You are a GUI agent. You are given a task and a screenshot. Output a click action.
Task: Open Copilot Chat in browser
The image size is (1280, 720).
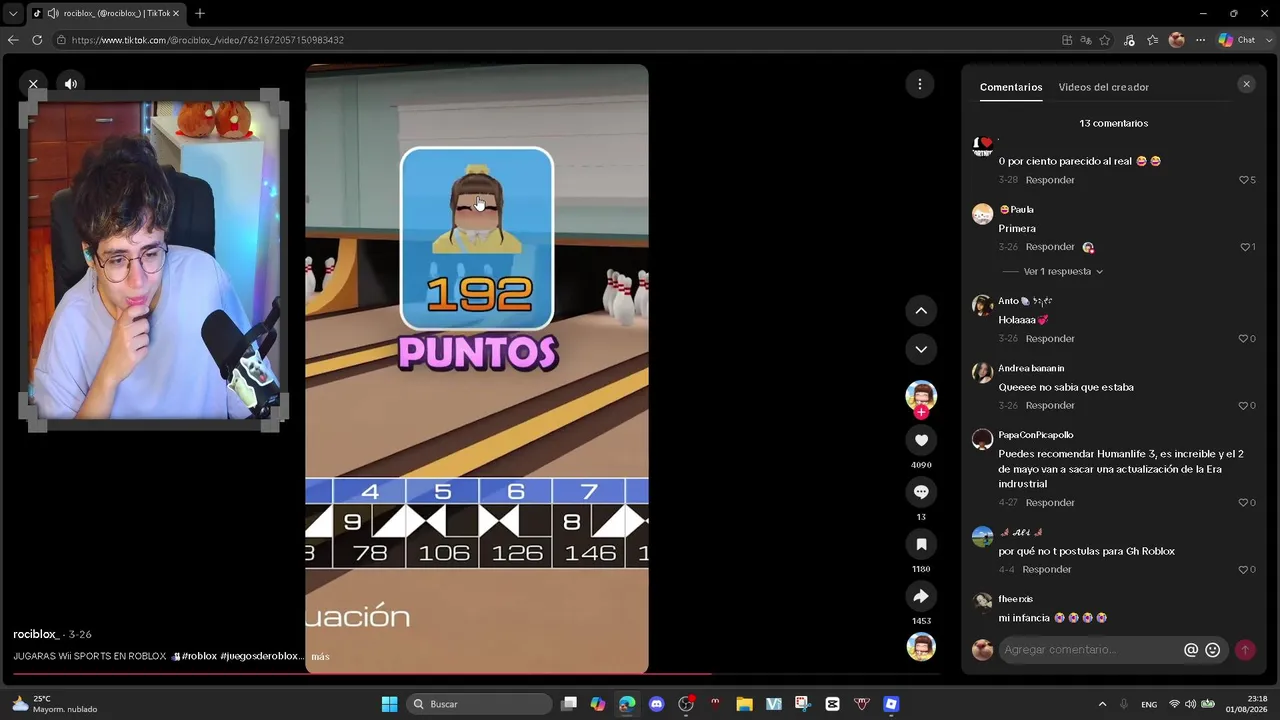(1236, 40)
